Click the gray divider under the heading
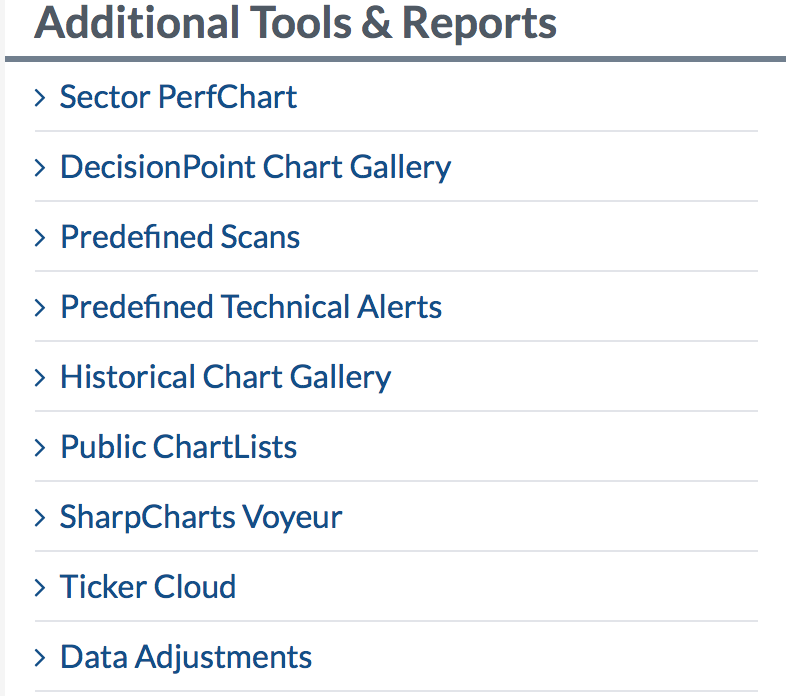This screenshot has width=786, height=696. pyautogui.click(x=395, y=59)
